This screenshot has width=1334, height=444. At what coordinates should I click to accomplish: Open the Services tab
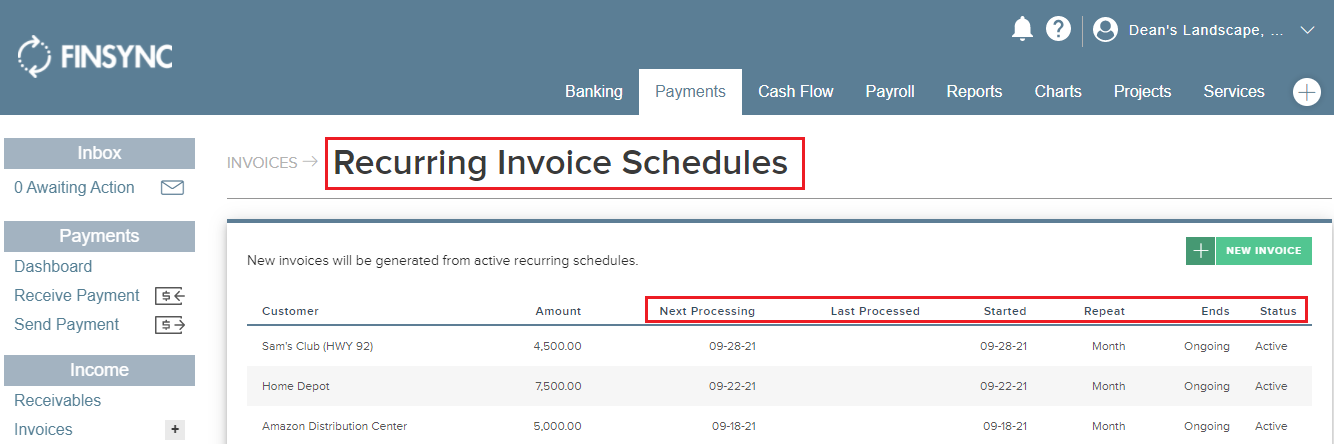pos(1234,91)
